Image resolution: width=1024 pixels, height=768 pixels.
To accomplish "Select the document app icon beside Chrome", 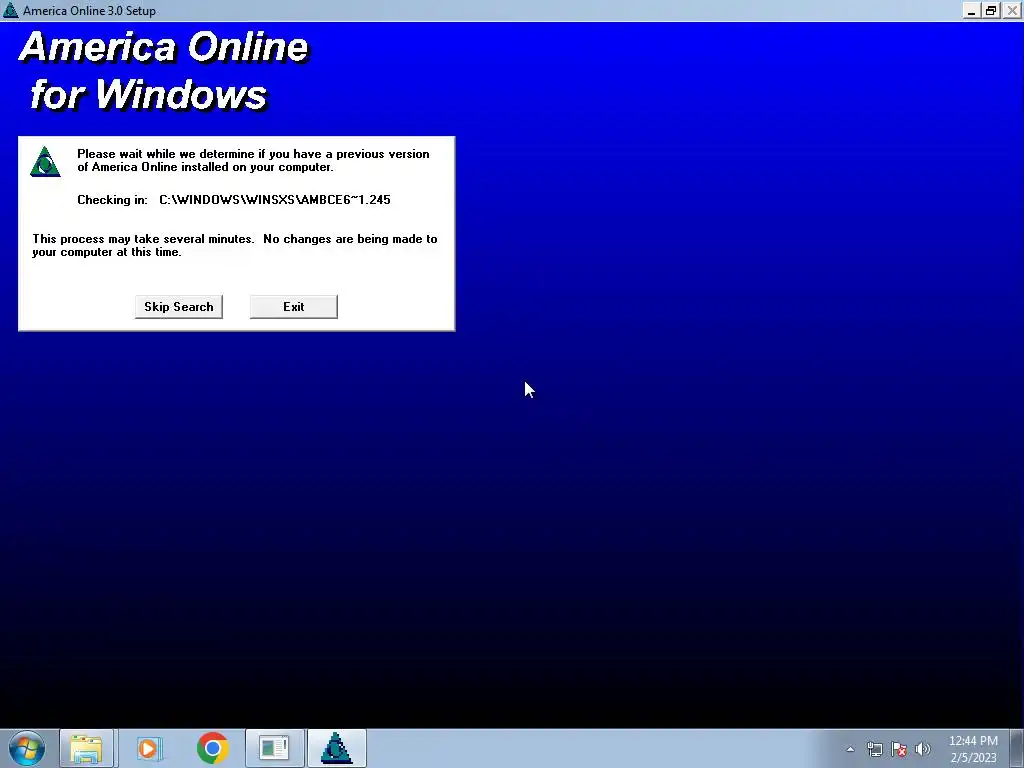I will pos(274,748).
